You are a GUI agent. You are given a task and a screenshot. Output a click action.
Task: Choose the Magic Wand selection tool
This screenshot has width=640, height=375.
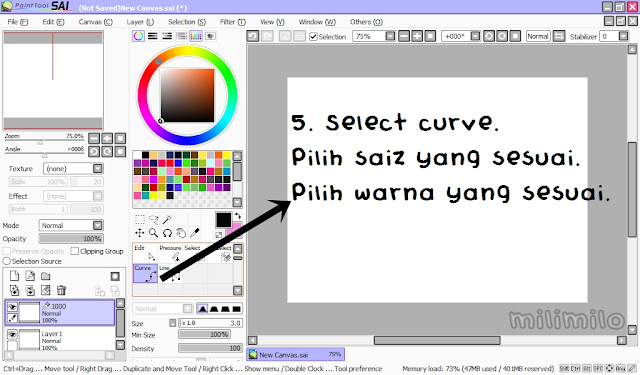coord(167,220)
